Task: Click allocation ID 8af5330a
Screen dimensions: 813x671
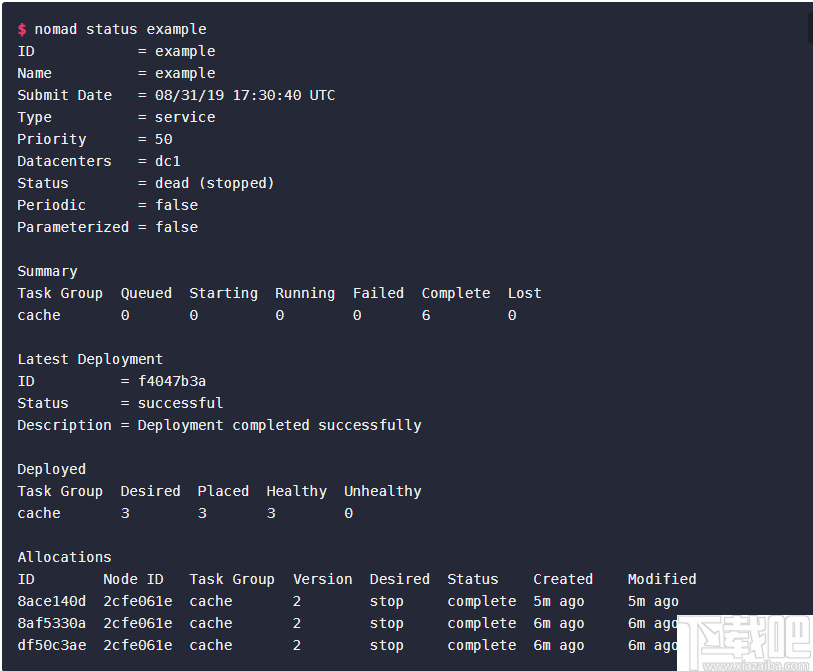Action: [x=51, y=623]
